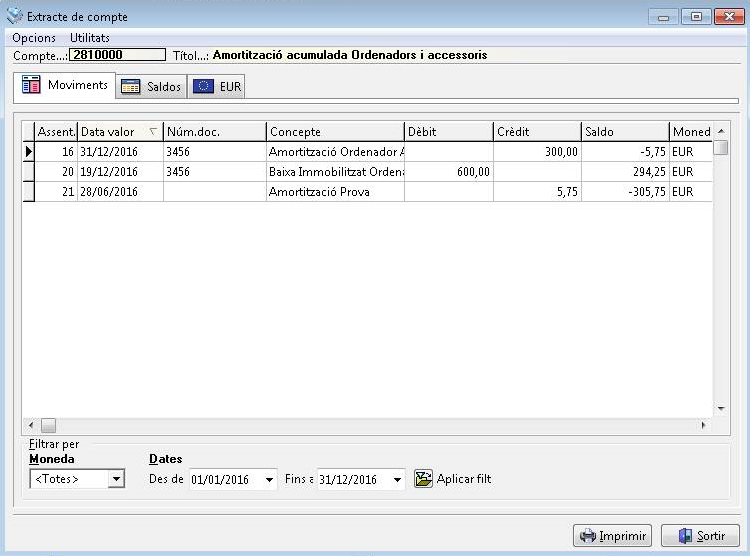
Task: Click the Concepte column header
Action: pos(335,132)
